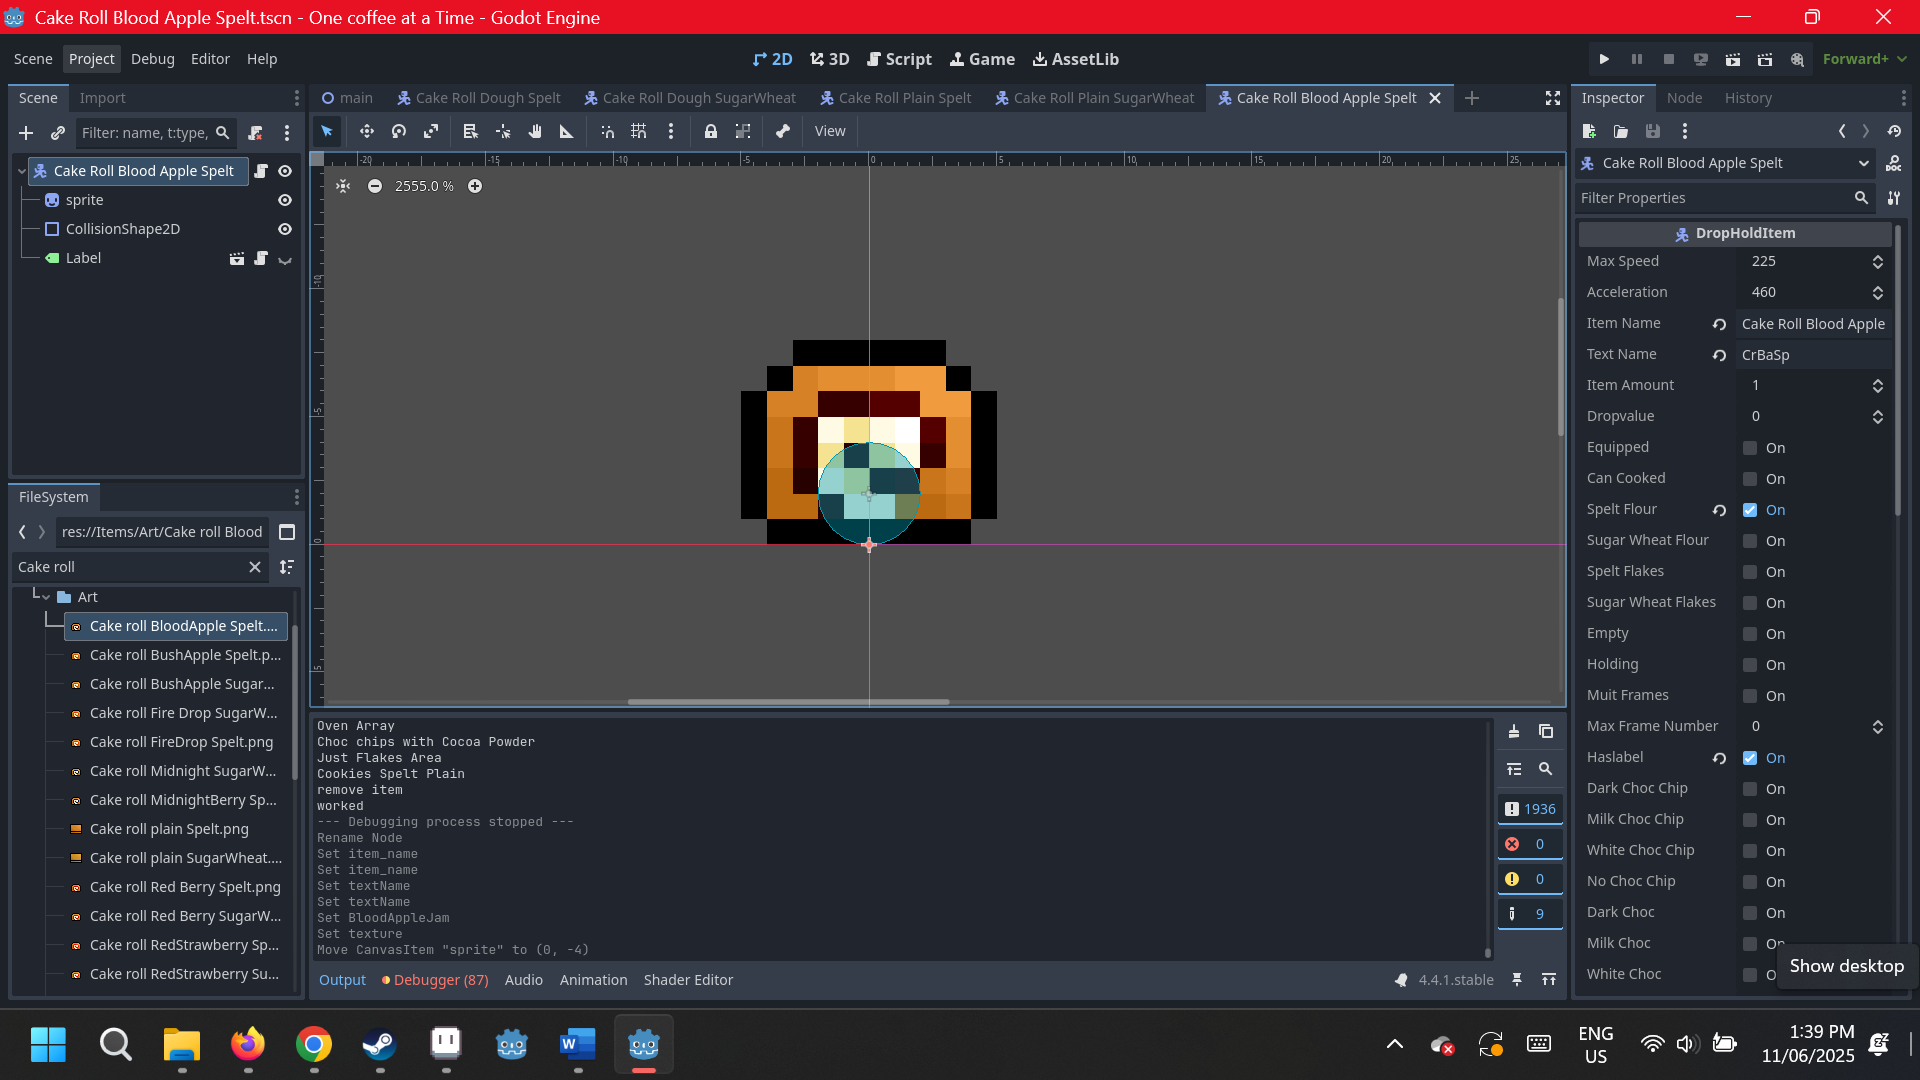The image size is (1920, 1080).
Task: Clear the output log
Action: [x=1514, y=731]
